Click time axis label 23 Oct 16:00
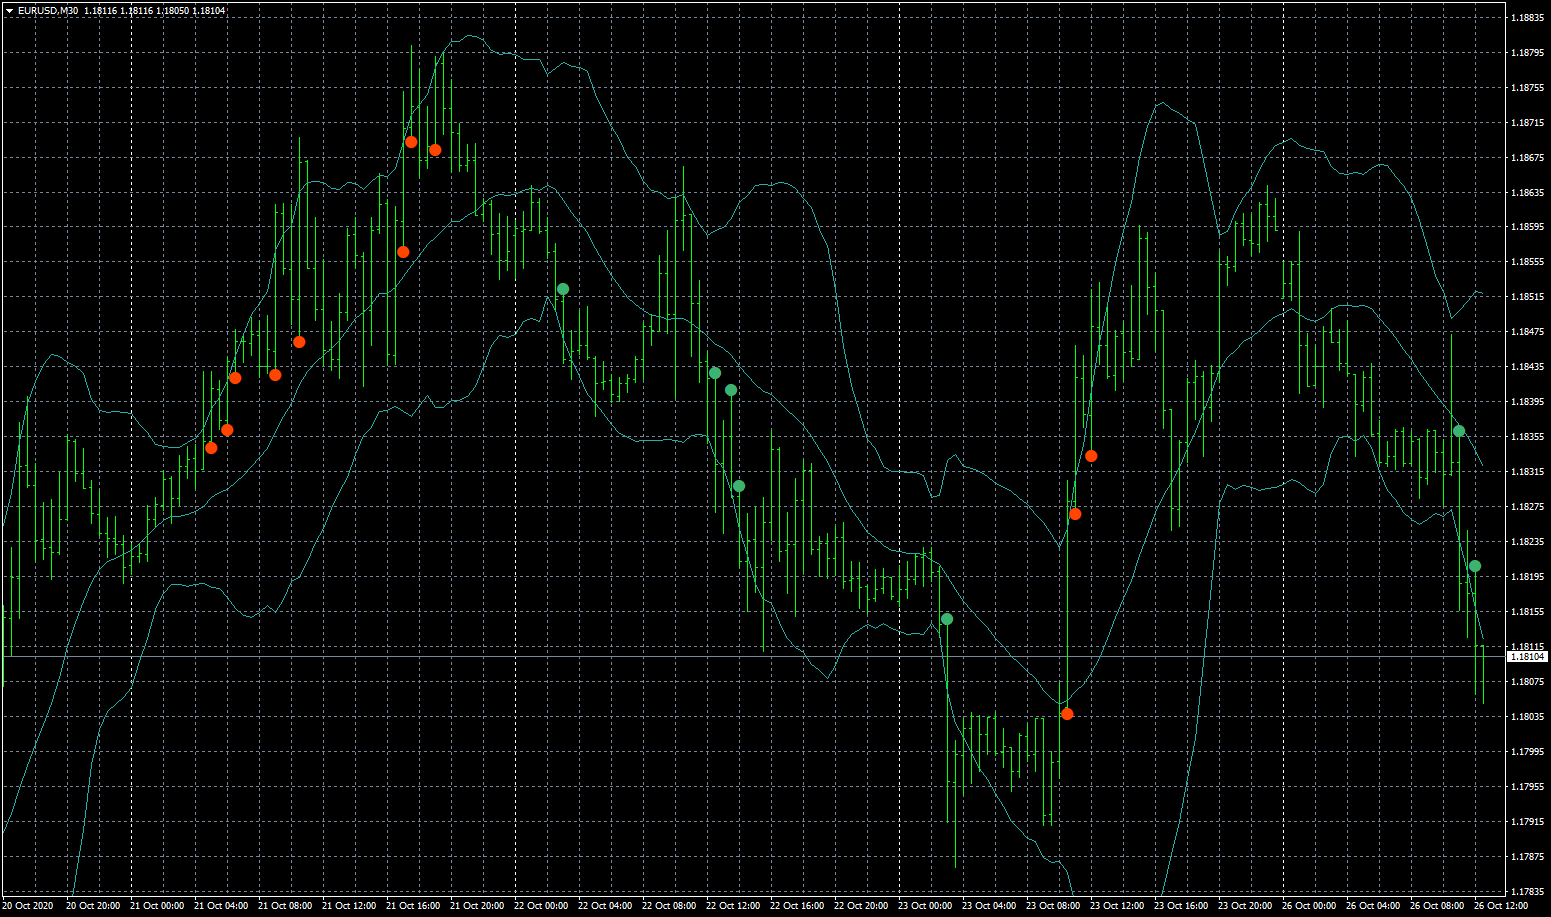The width and height of the screenshot is (1551, 917). coord(1181,906)
